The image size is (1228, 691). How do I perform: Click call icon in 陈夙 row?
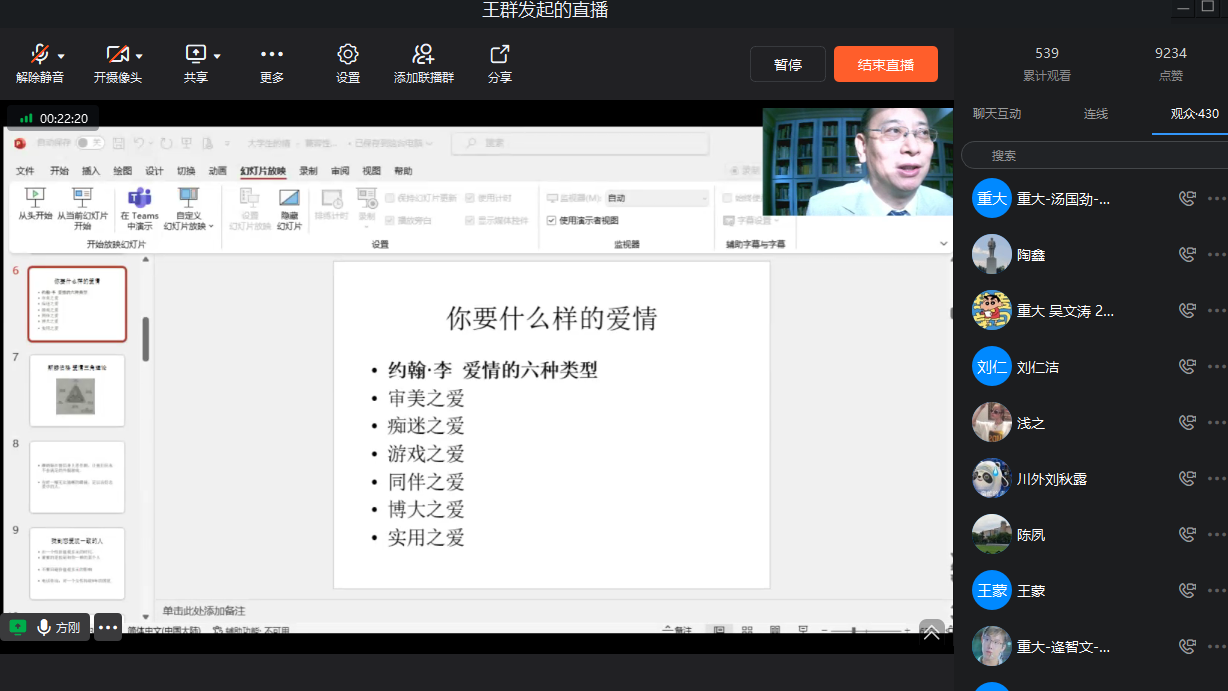[1187, 535]
